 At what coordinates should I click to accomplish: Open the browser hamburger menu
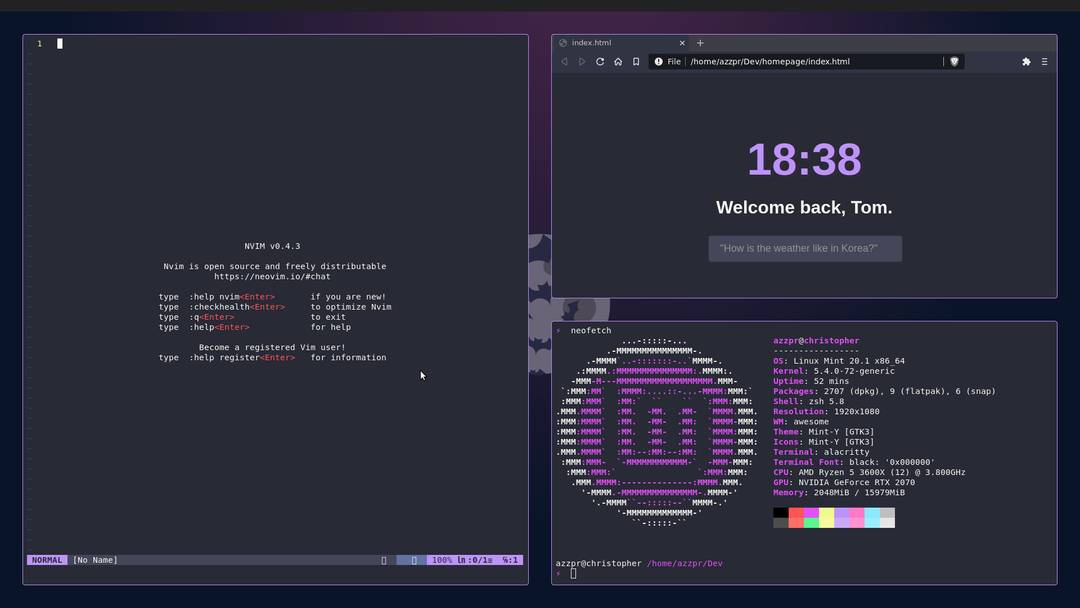coord(1045,61)
